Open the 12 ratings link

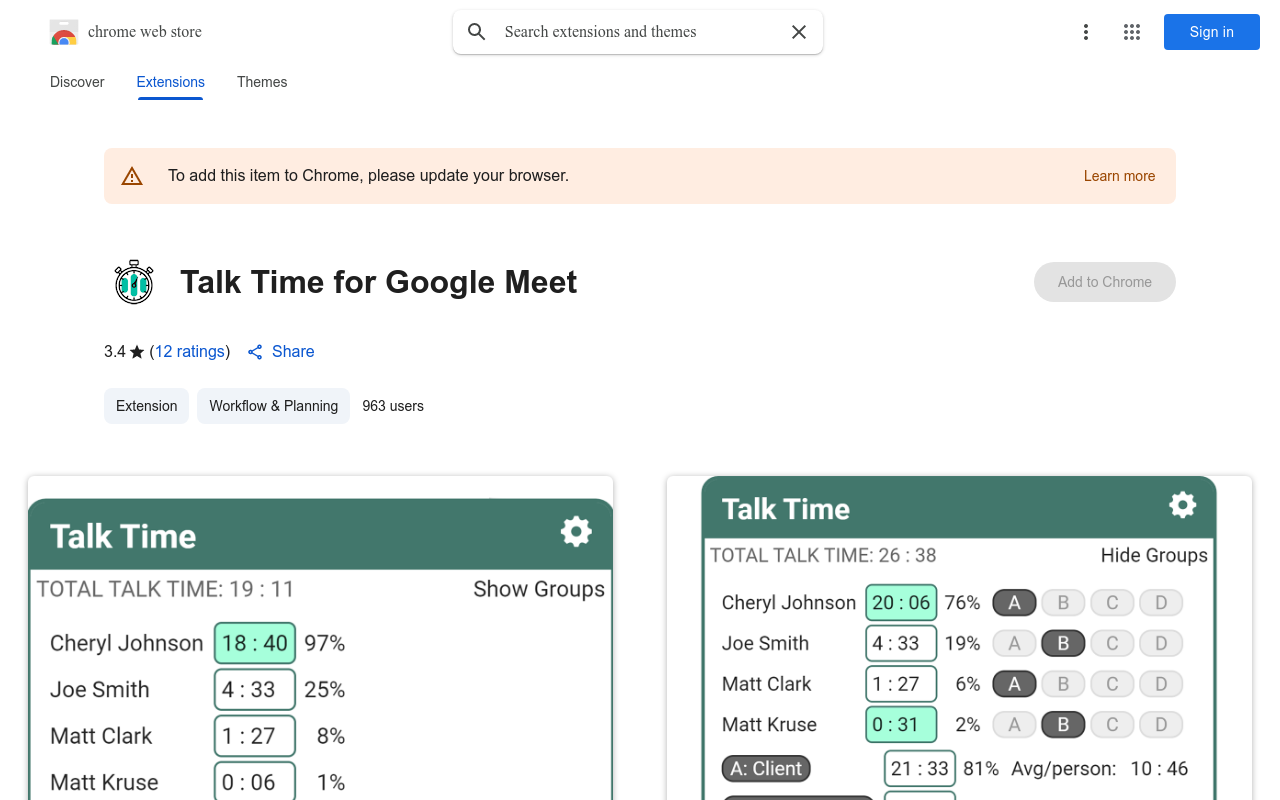pyautogui.click(x=189, y=351)
